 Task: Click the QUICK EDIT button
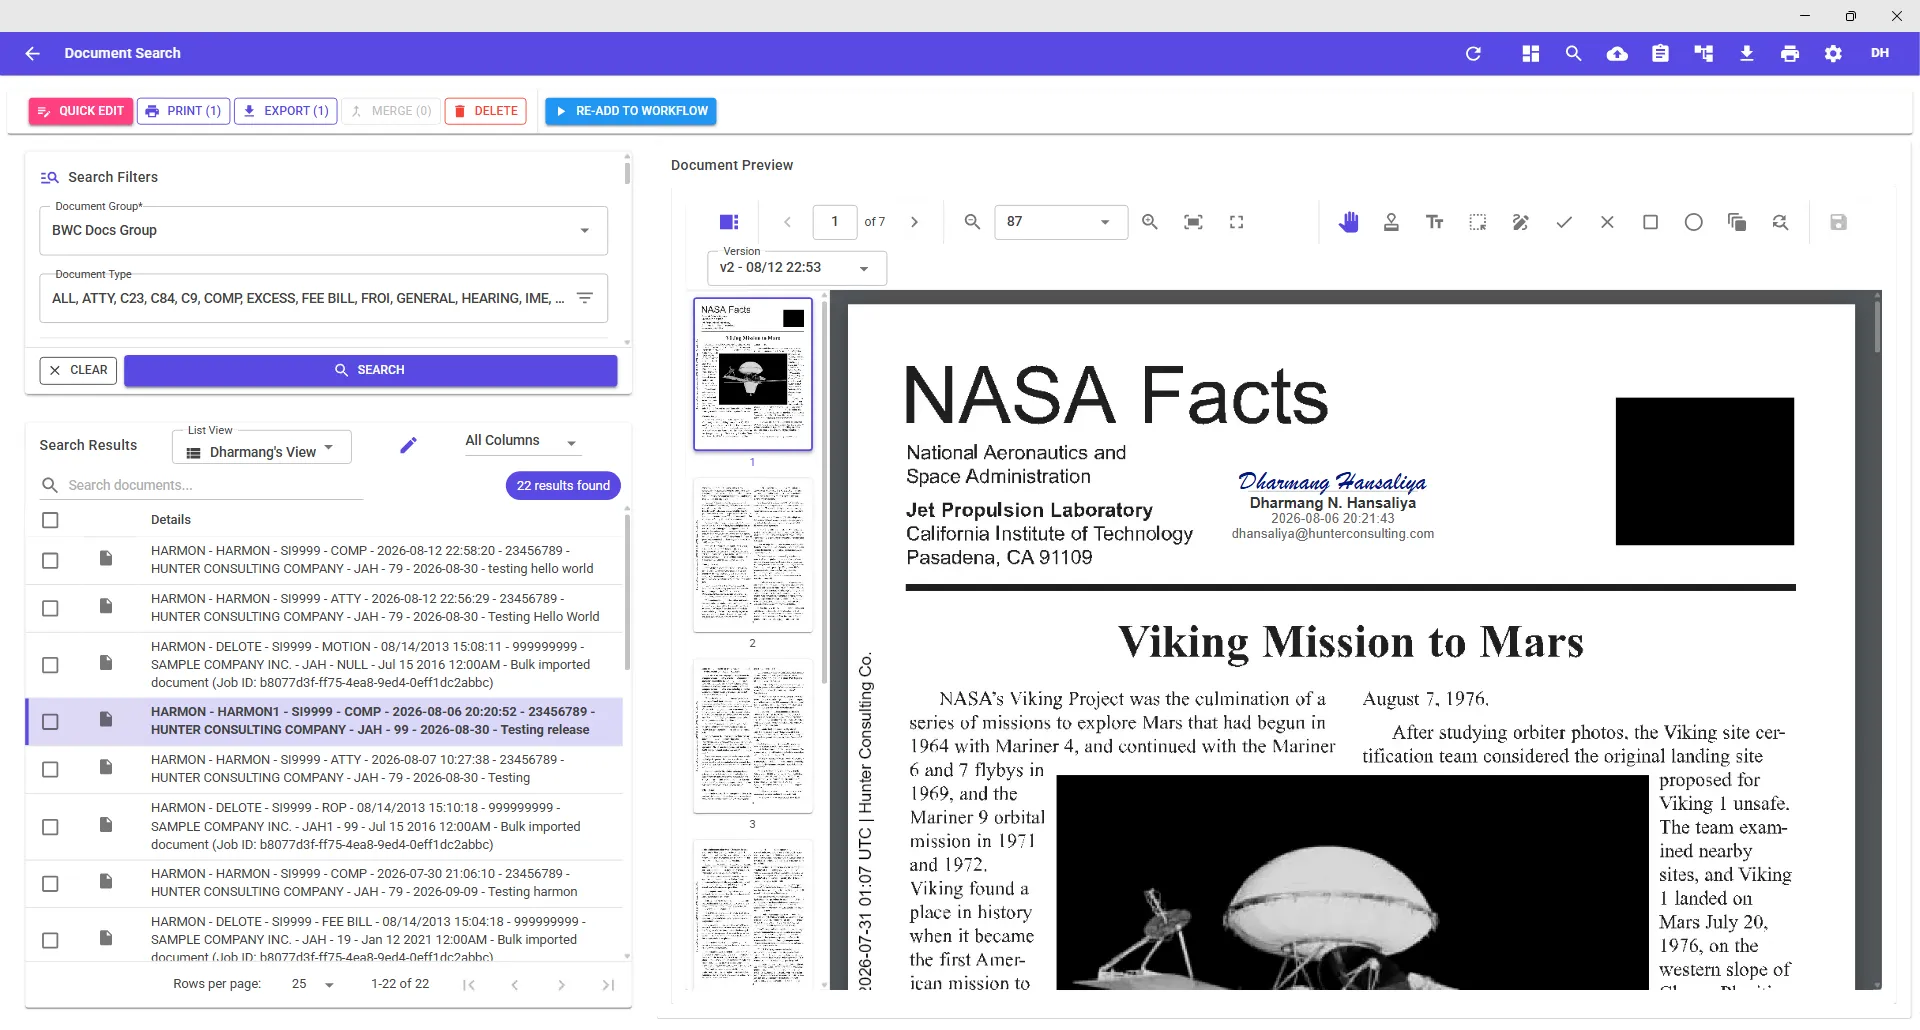pos(81,111)
